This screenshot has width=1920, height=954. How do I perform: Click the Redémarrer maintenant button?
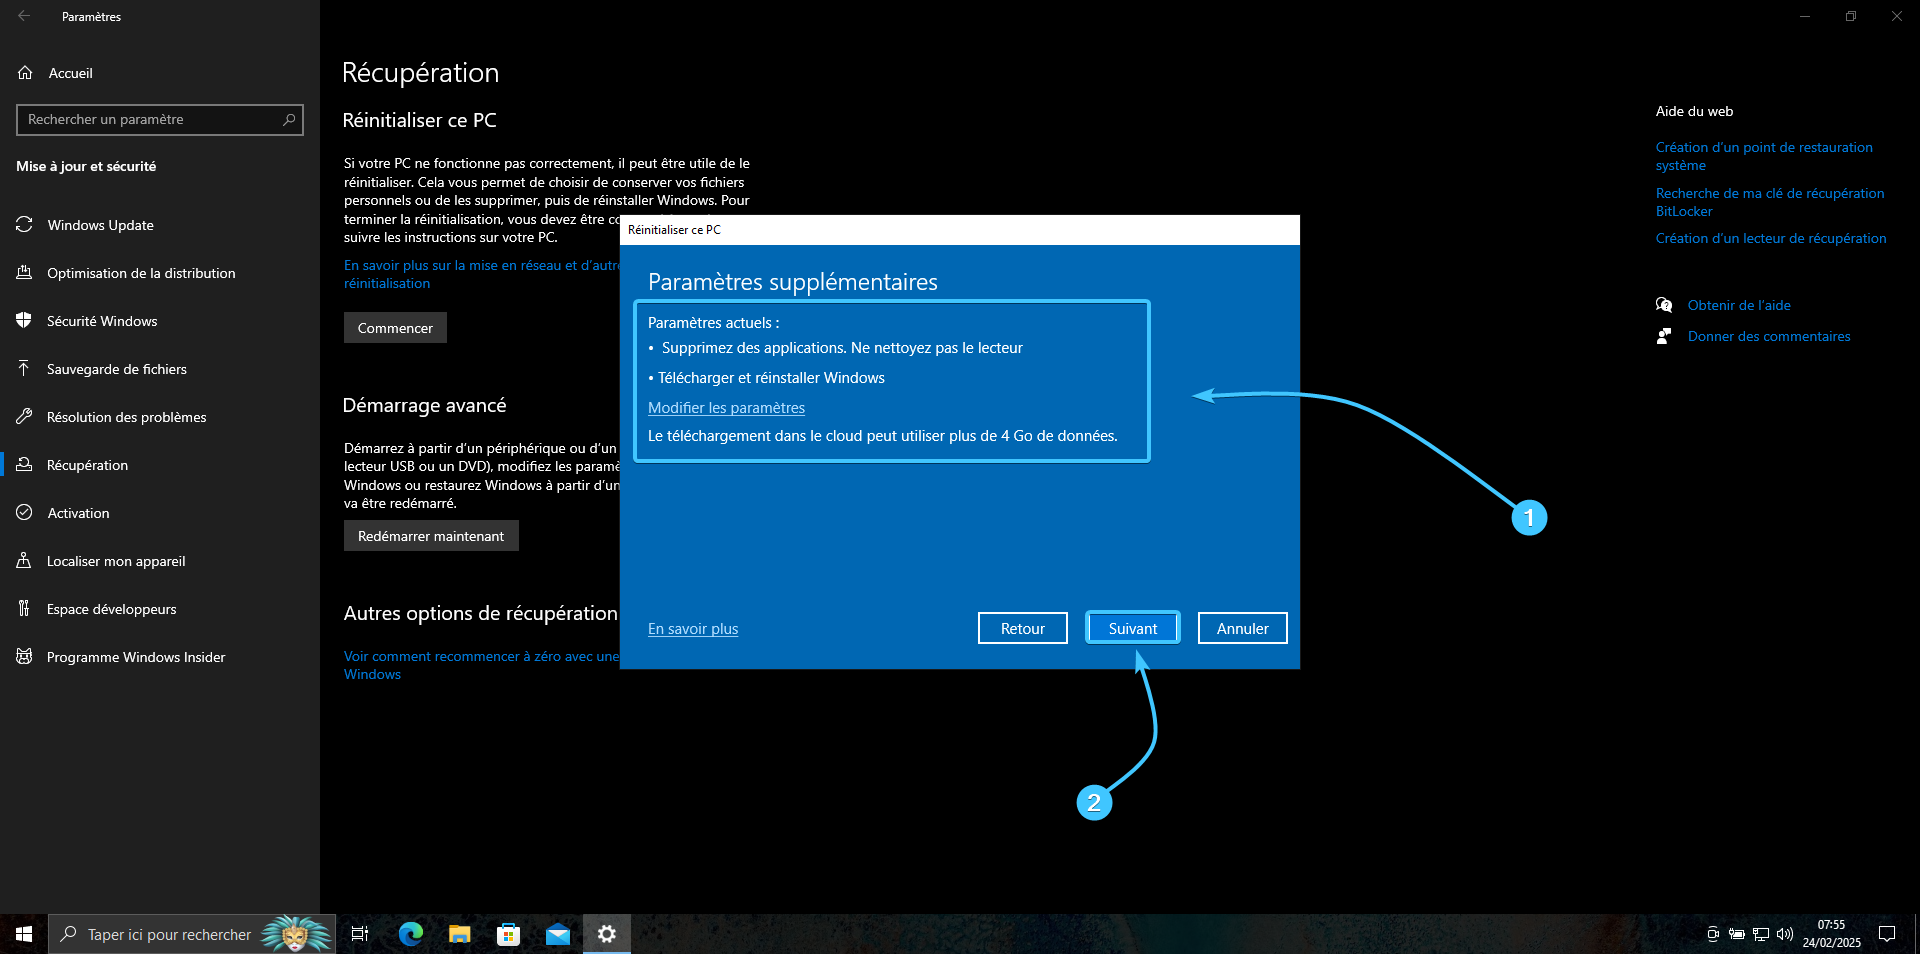pos(431,536)
